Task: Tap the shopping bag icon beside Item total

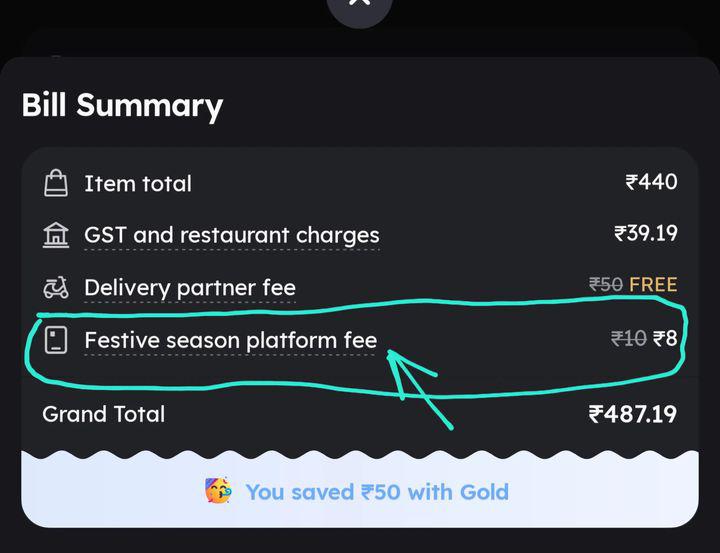Action: pyautogui.click(x=56, y=183)
